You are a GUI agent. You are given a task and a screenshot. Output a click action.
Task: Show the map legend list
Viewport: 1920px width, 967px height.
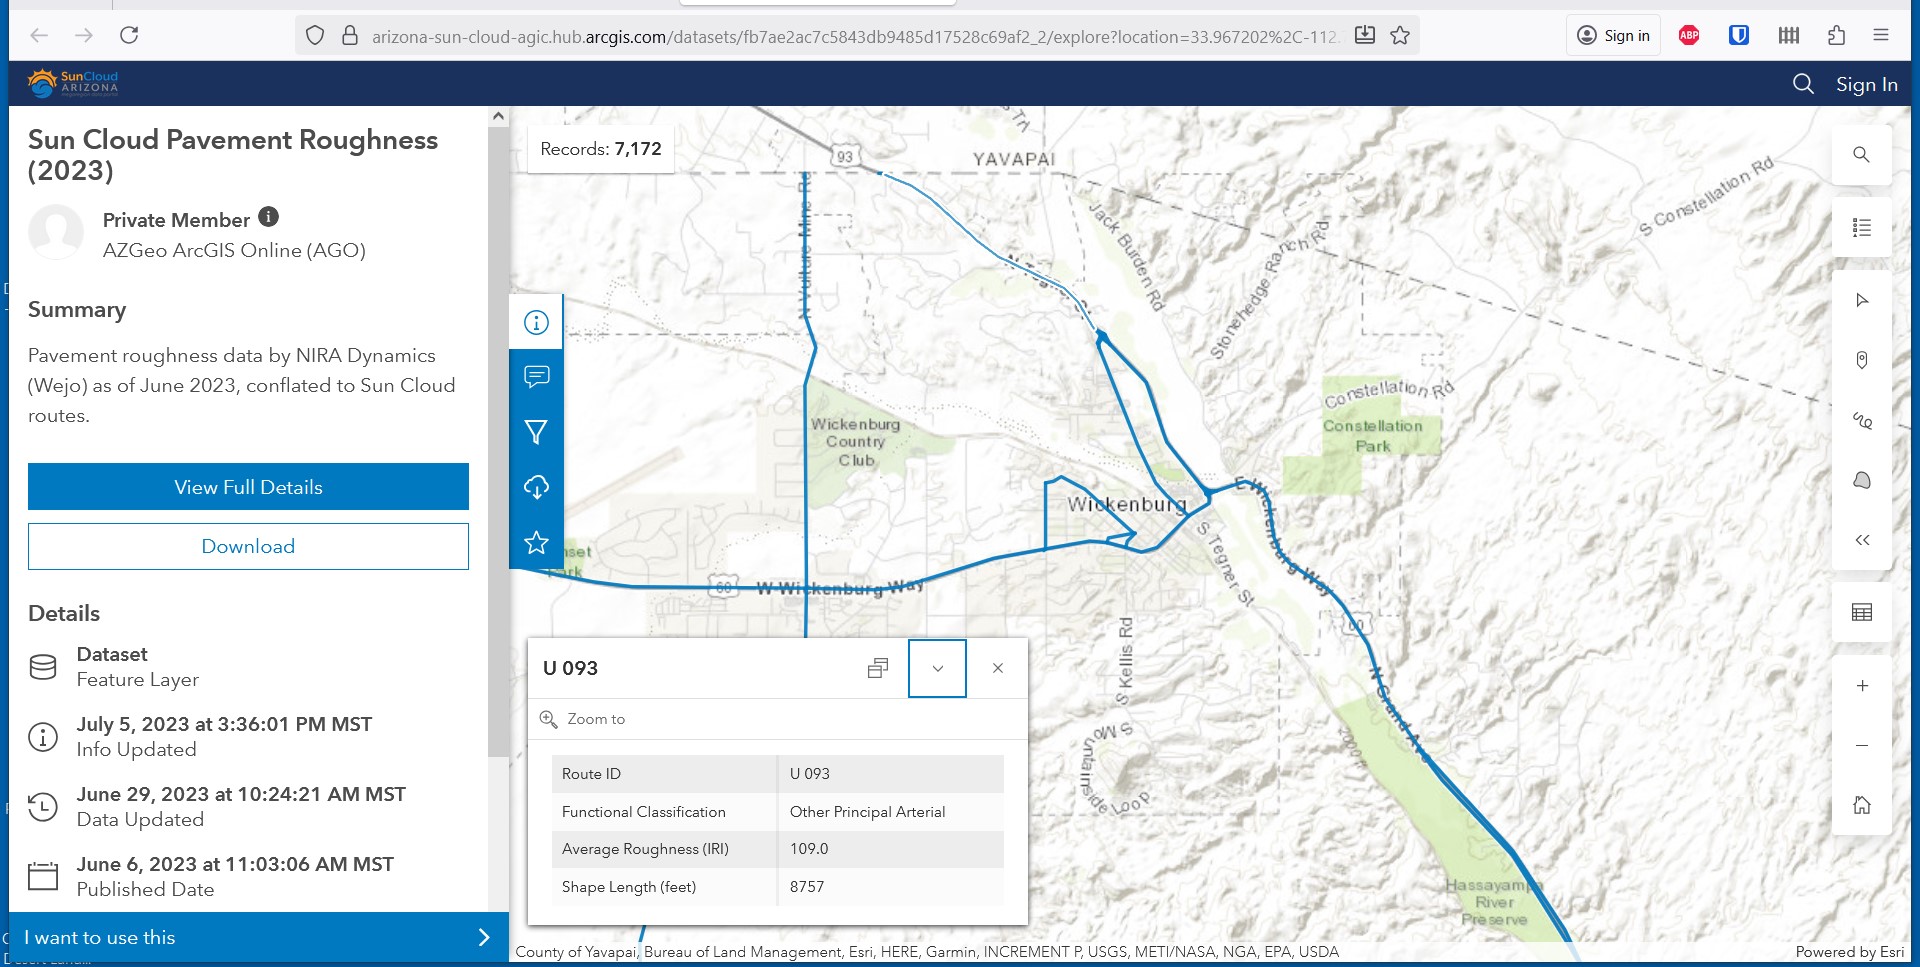click(x=1861, y=228)
